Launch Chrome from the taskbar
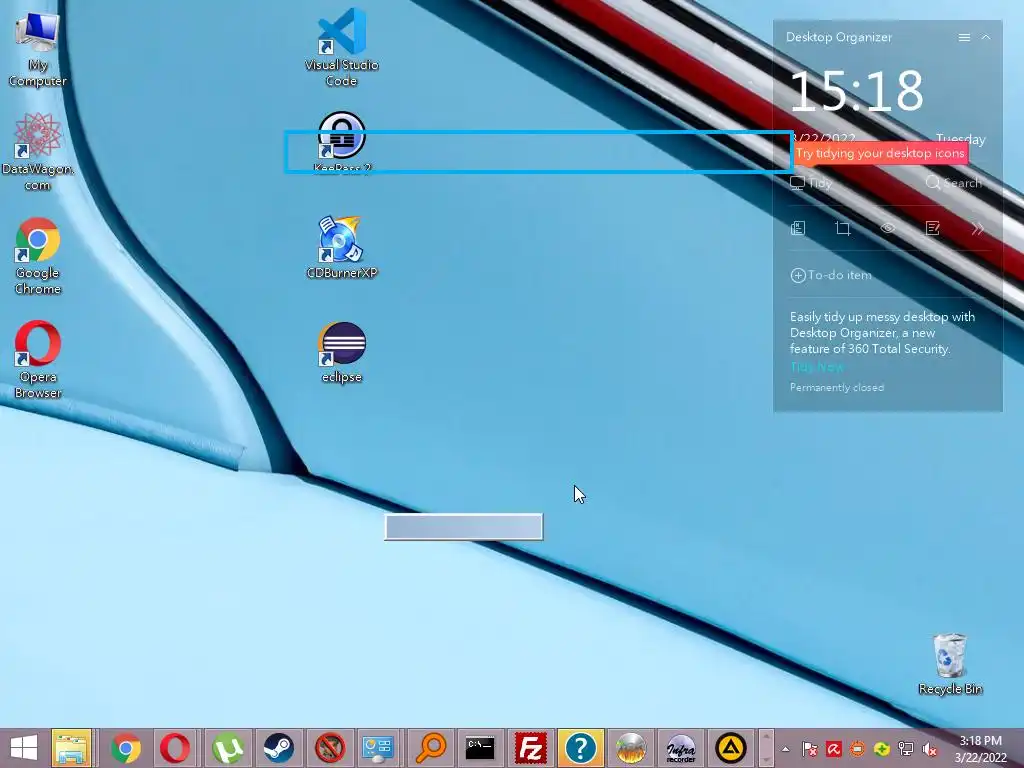The height and width of the screenshot is (768, 1024). (125, 748)
